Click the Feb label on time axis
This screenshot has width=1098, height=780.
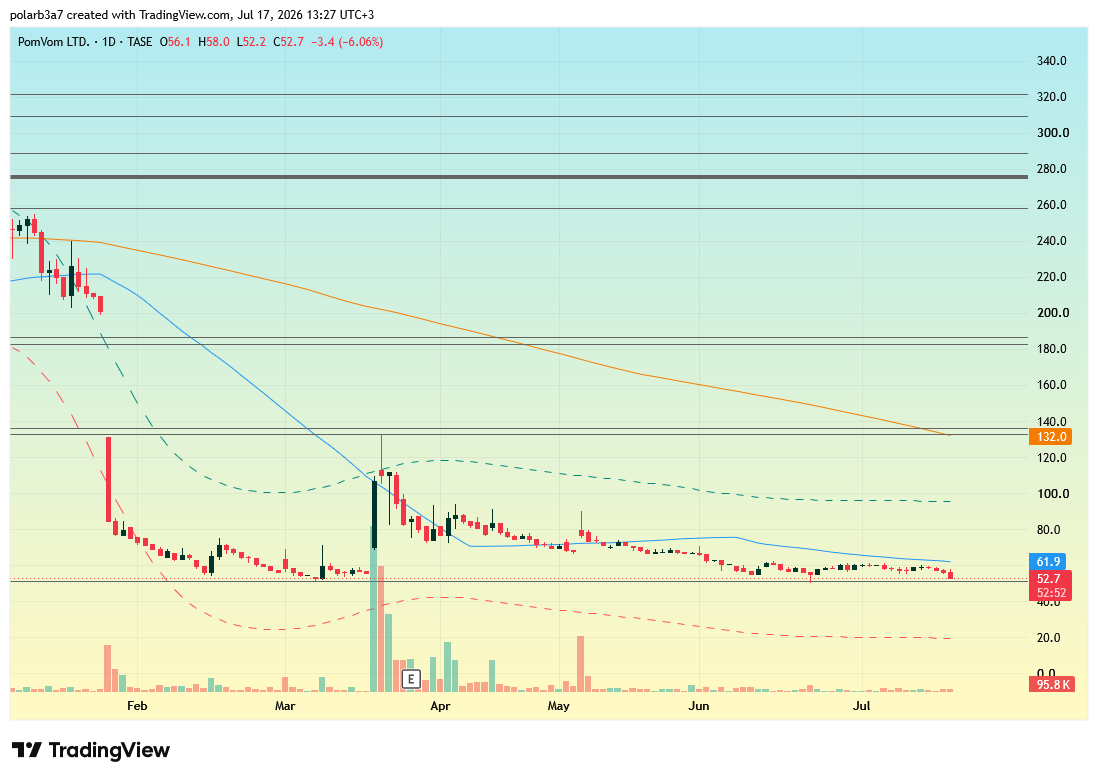(137, 706)
